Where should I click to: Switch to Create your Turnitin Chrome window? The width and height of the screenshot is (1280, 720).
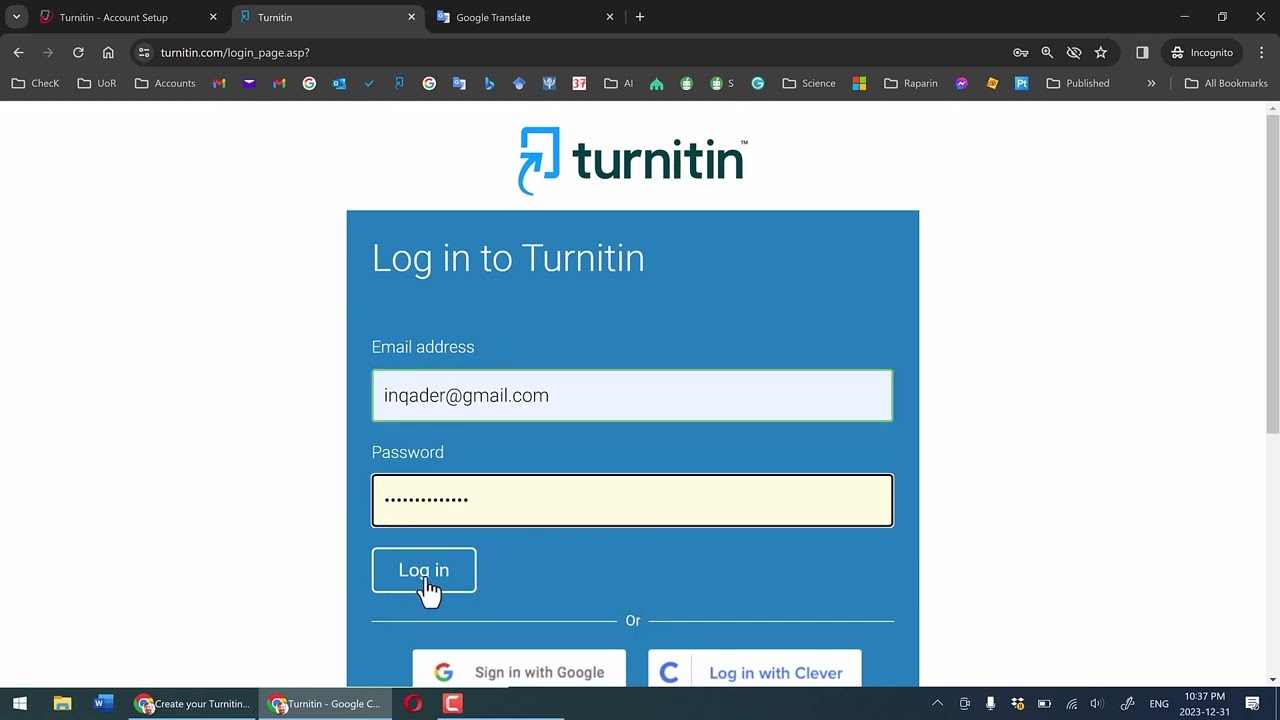(x=193, y=704)
